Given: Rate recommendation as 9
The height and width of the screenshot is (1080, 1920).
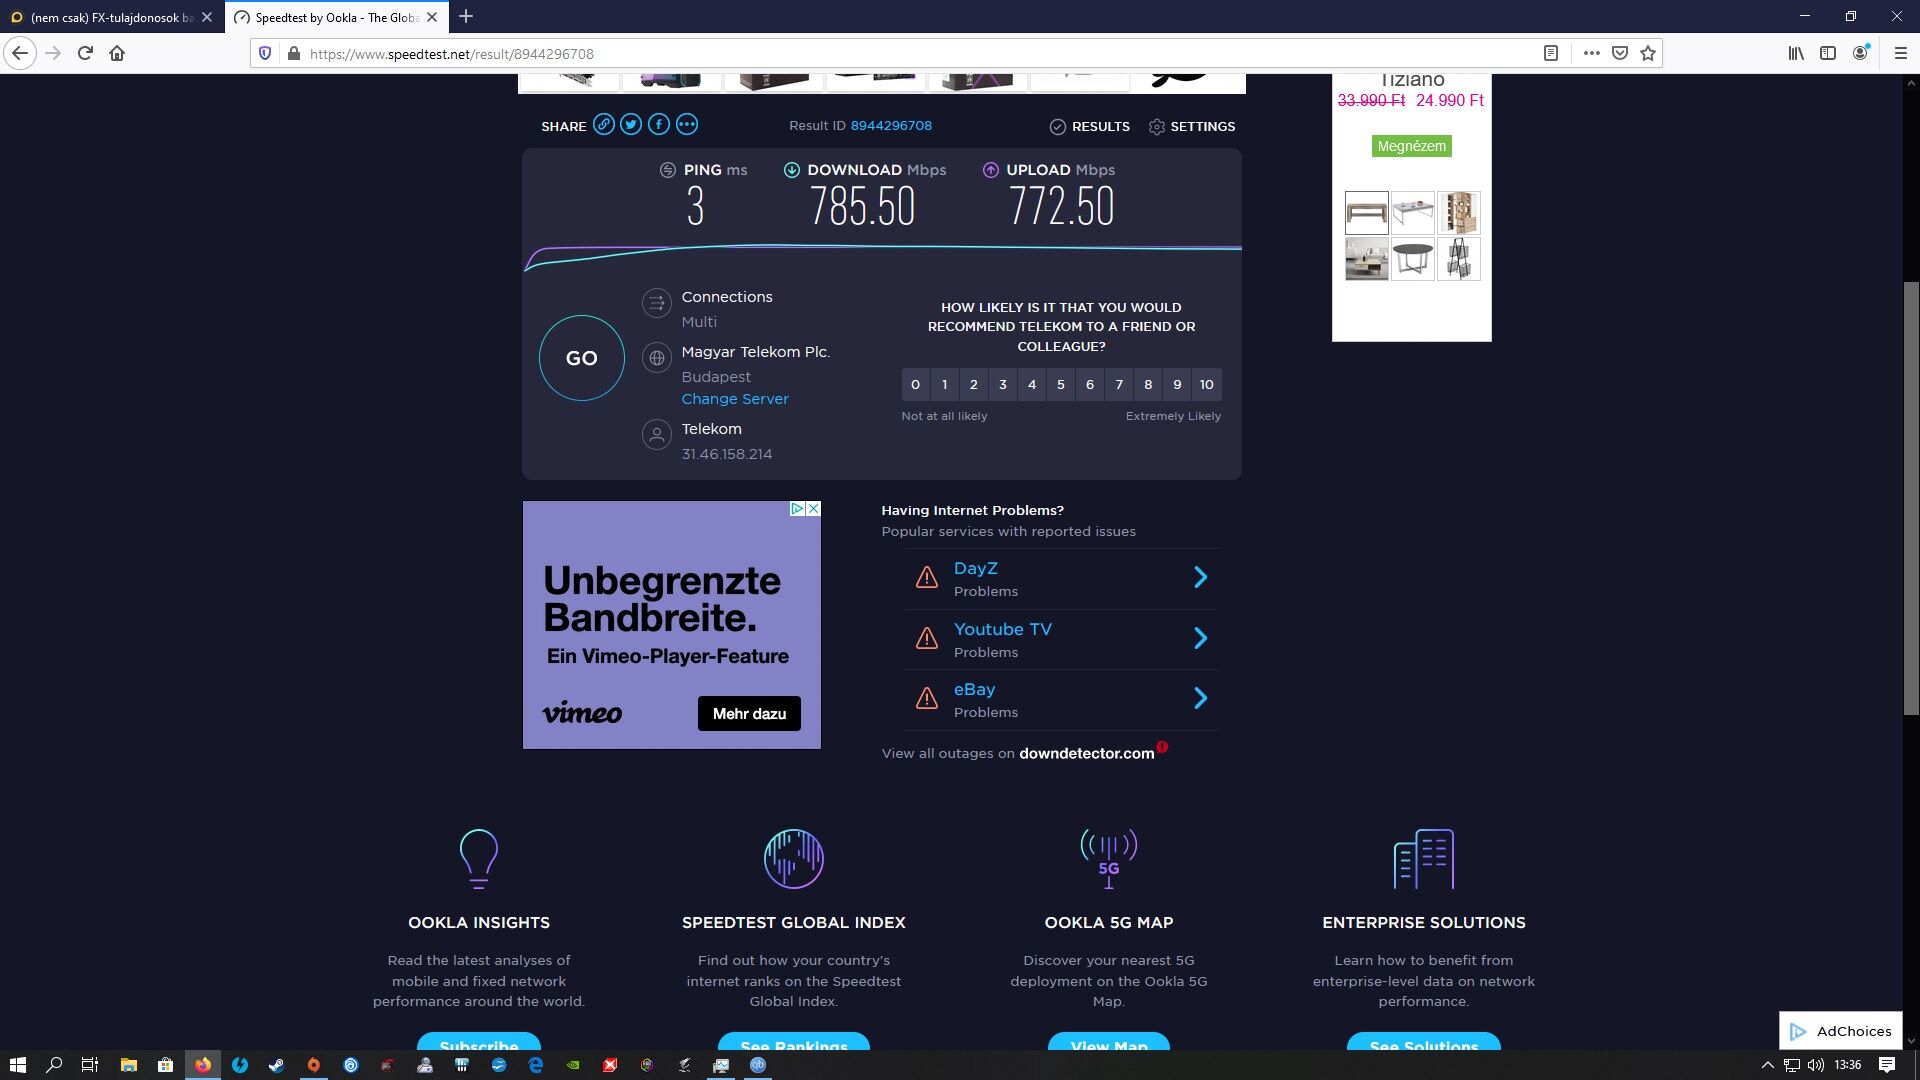Looking at the screenshot, I should 1177,385.
